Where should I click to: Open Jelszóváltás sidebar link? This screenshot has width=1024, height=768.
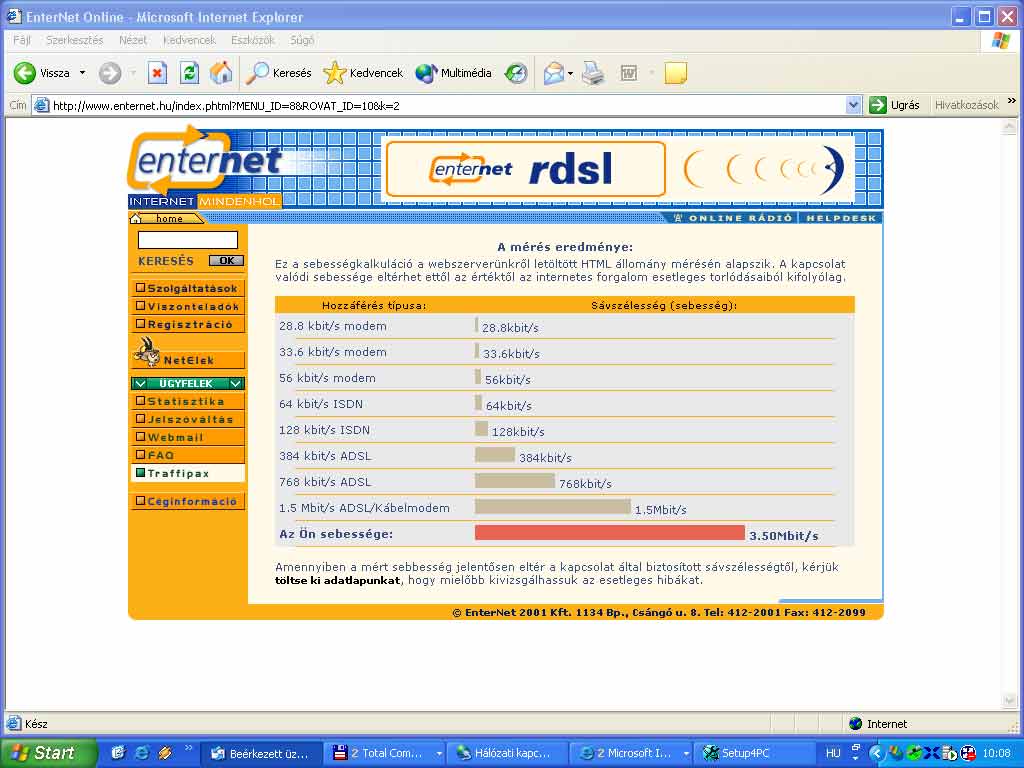click(x=187, y=419)
